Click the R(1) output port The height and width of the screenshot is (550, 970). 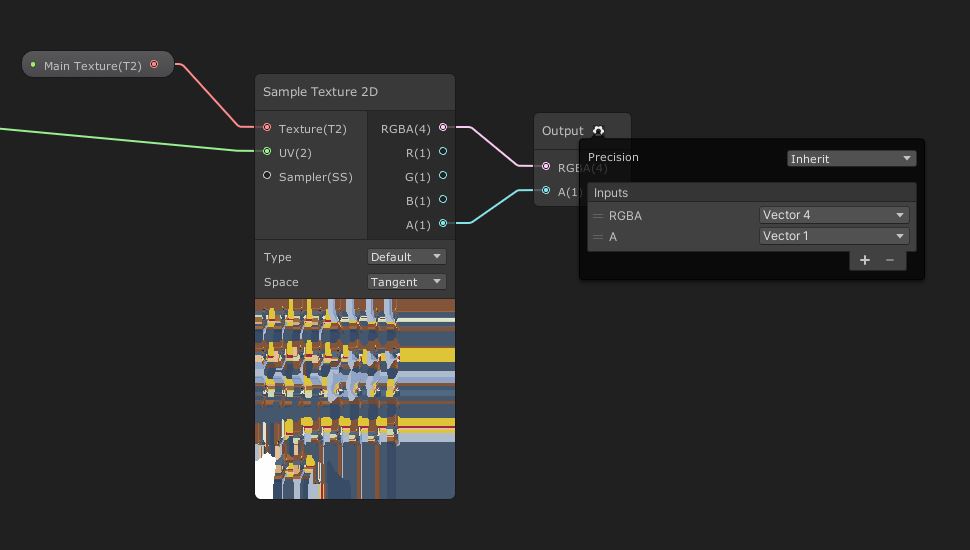pyautogui.click(x=443, y=152)
